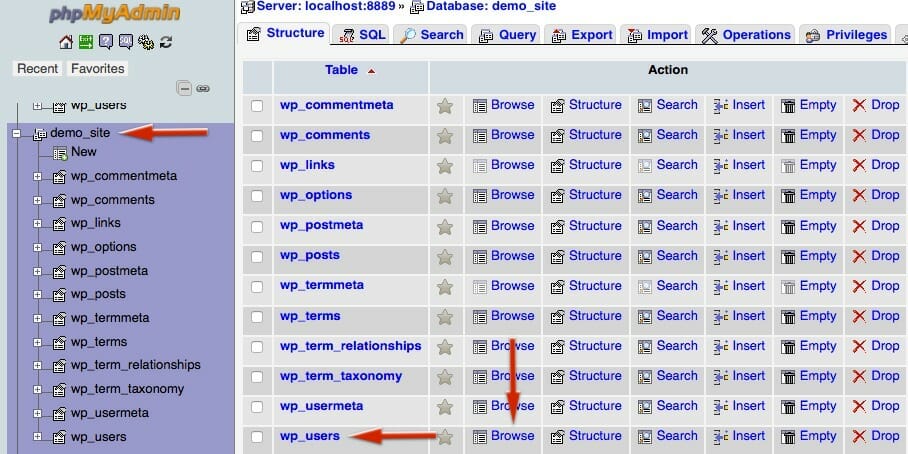Click the demo_site database icon in sidebar
The width and height of the screenshot is (908, 454).
pyautogui.click(x=41, y=134)
